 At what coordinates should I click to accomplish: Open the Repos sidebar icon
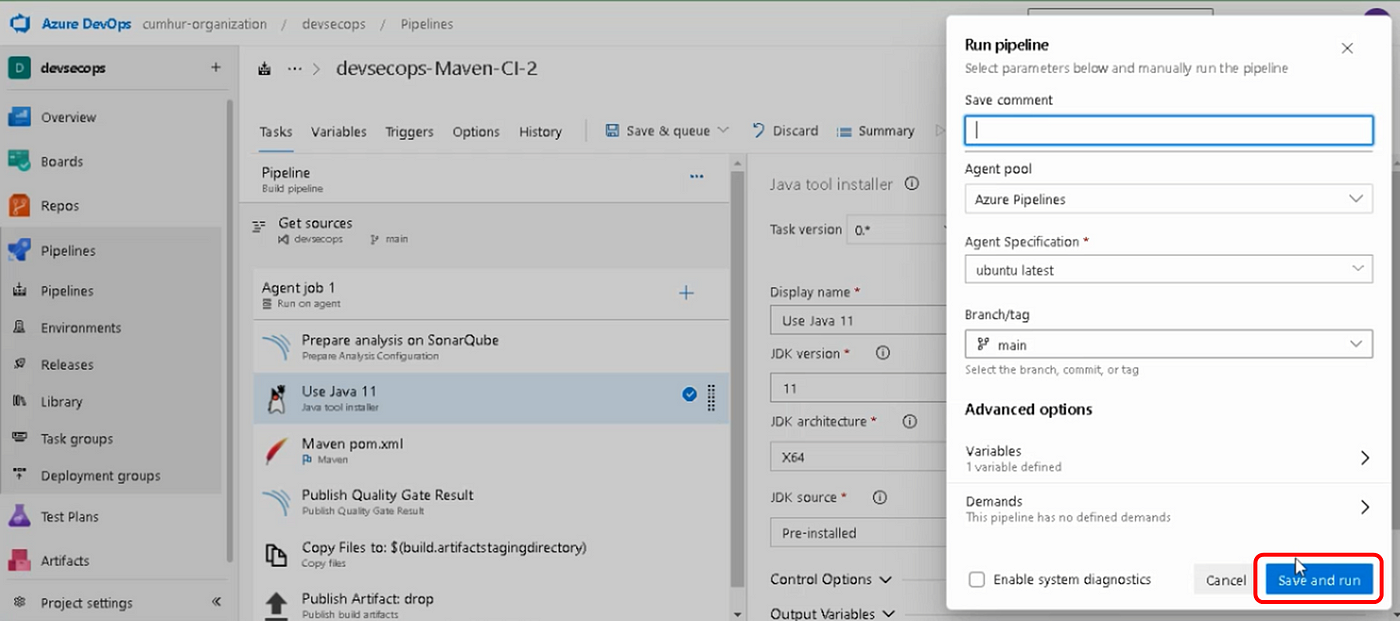pos(20,205)
